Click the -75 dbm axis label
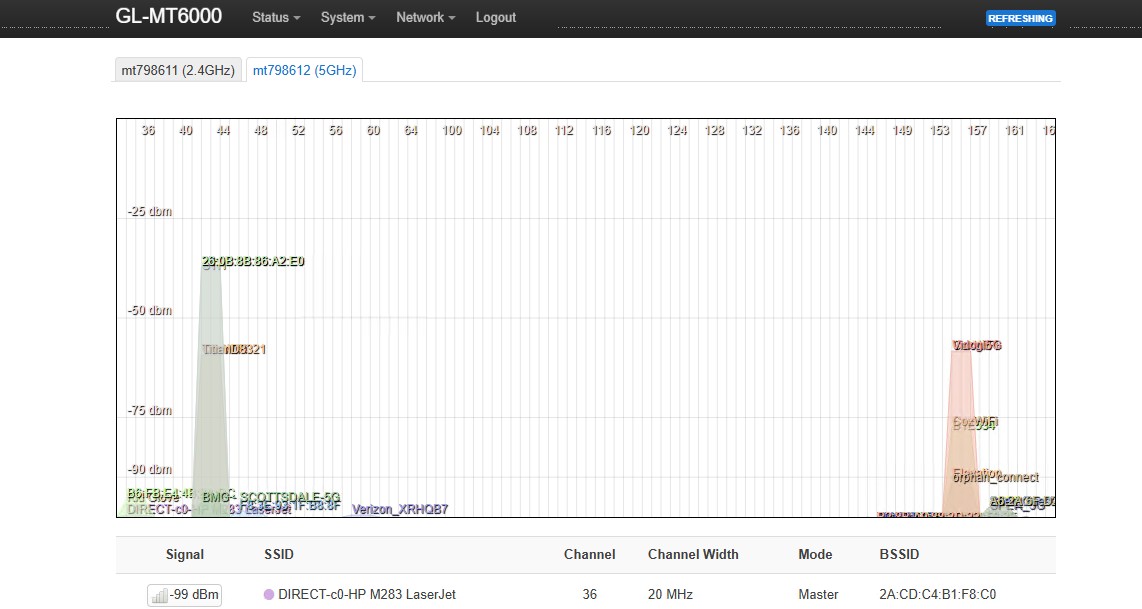Screen dimensions: 1142x609 click(149, 410)
